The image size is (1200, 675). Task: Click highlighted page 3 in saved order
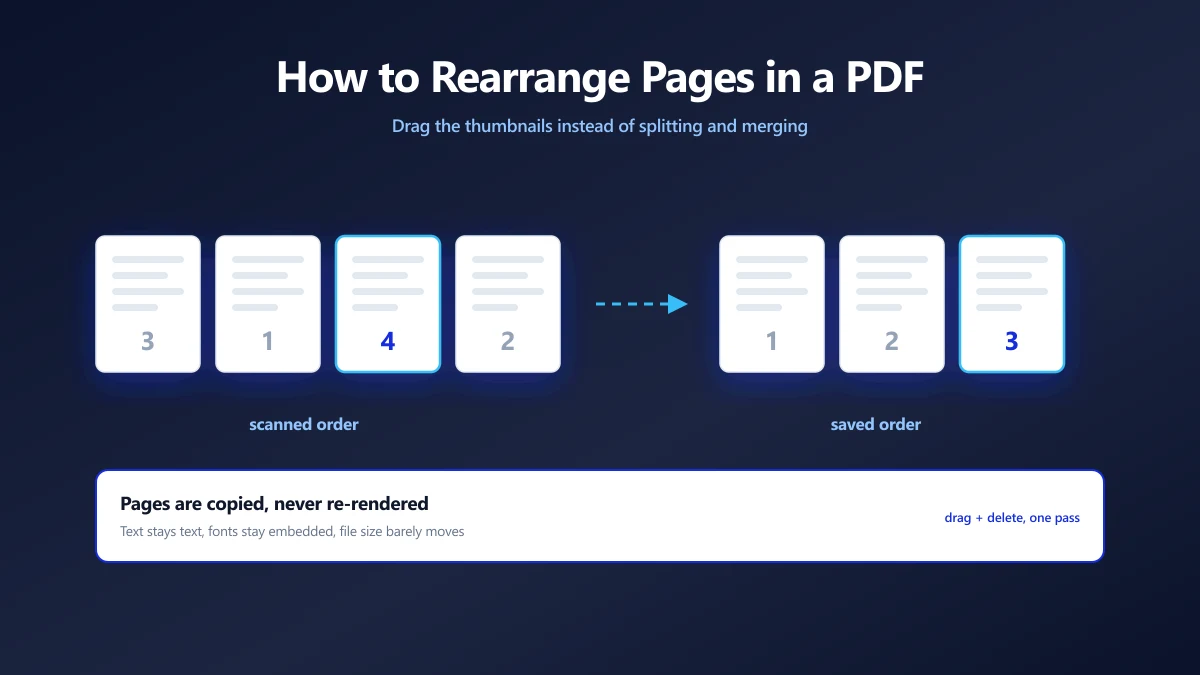point(1012,304)
